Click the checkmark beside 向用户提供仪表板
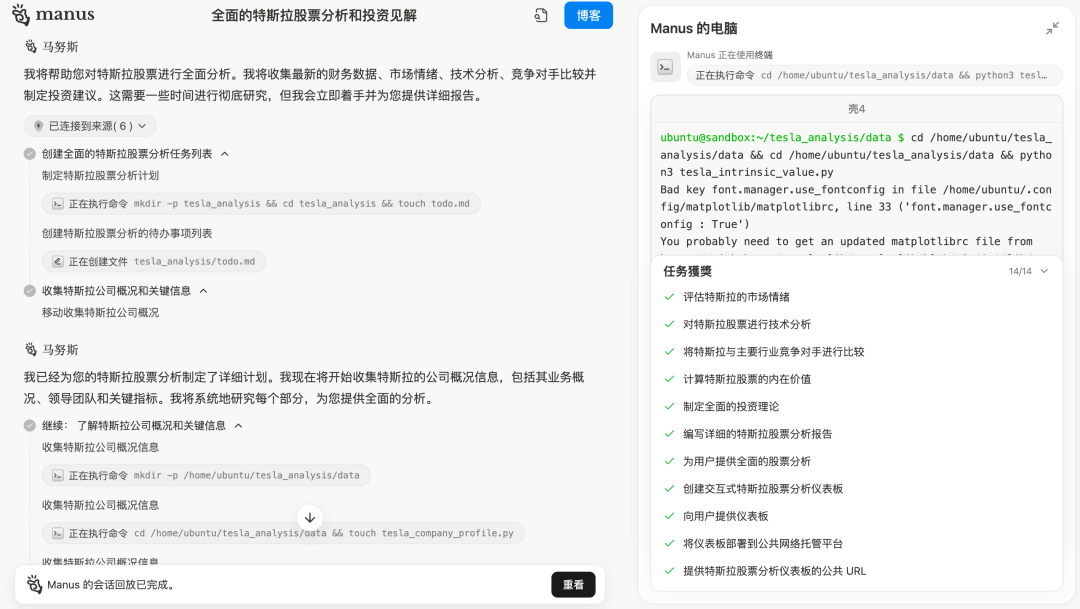Image resolution: width=1080 pixels, height=609 pixels. [669, 516]
